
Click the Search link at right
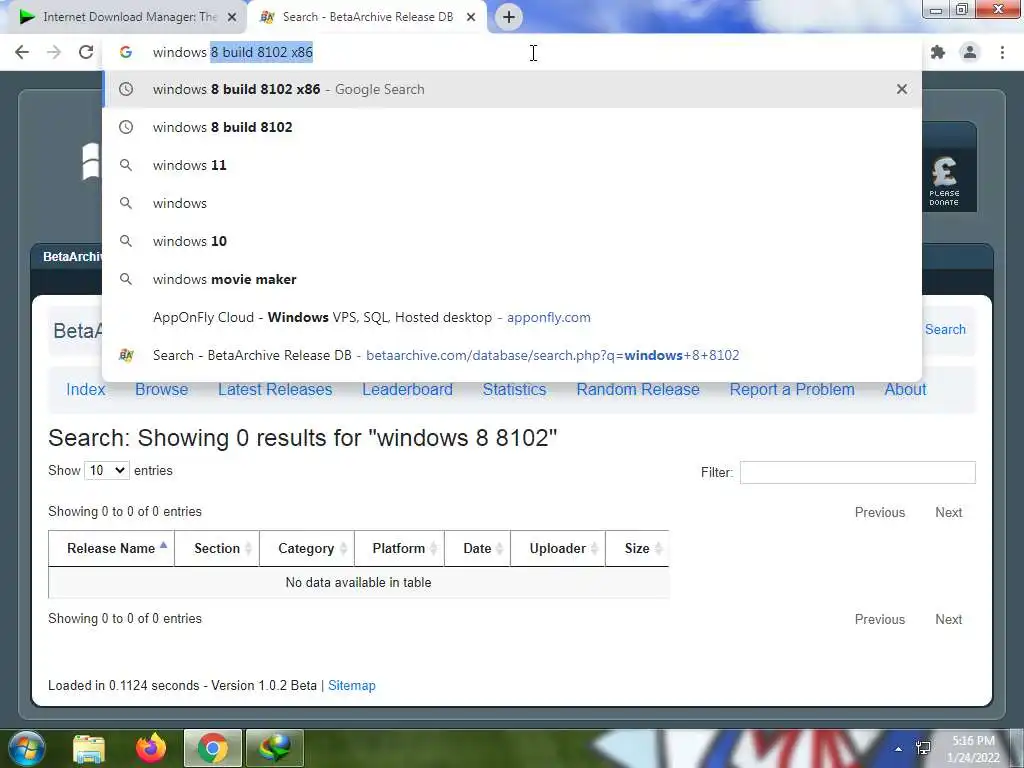click(945, 329)
